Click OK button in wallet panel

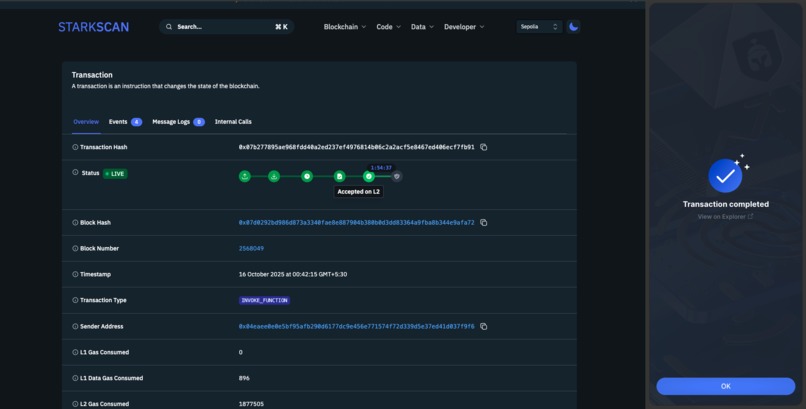click(725, 386)
